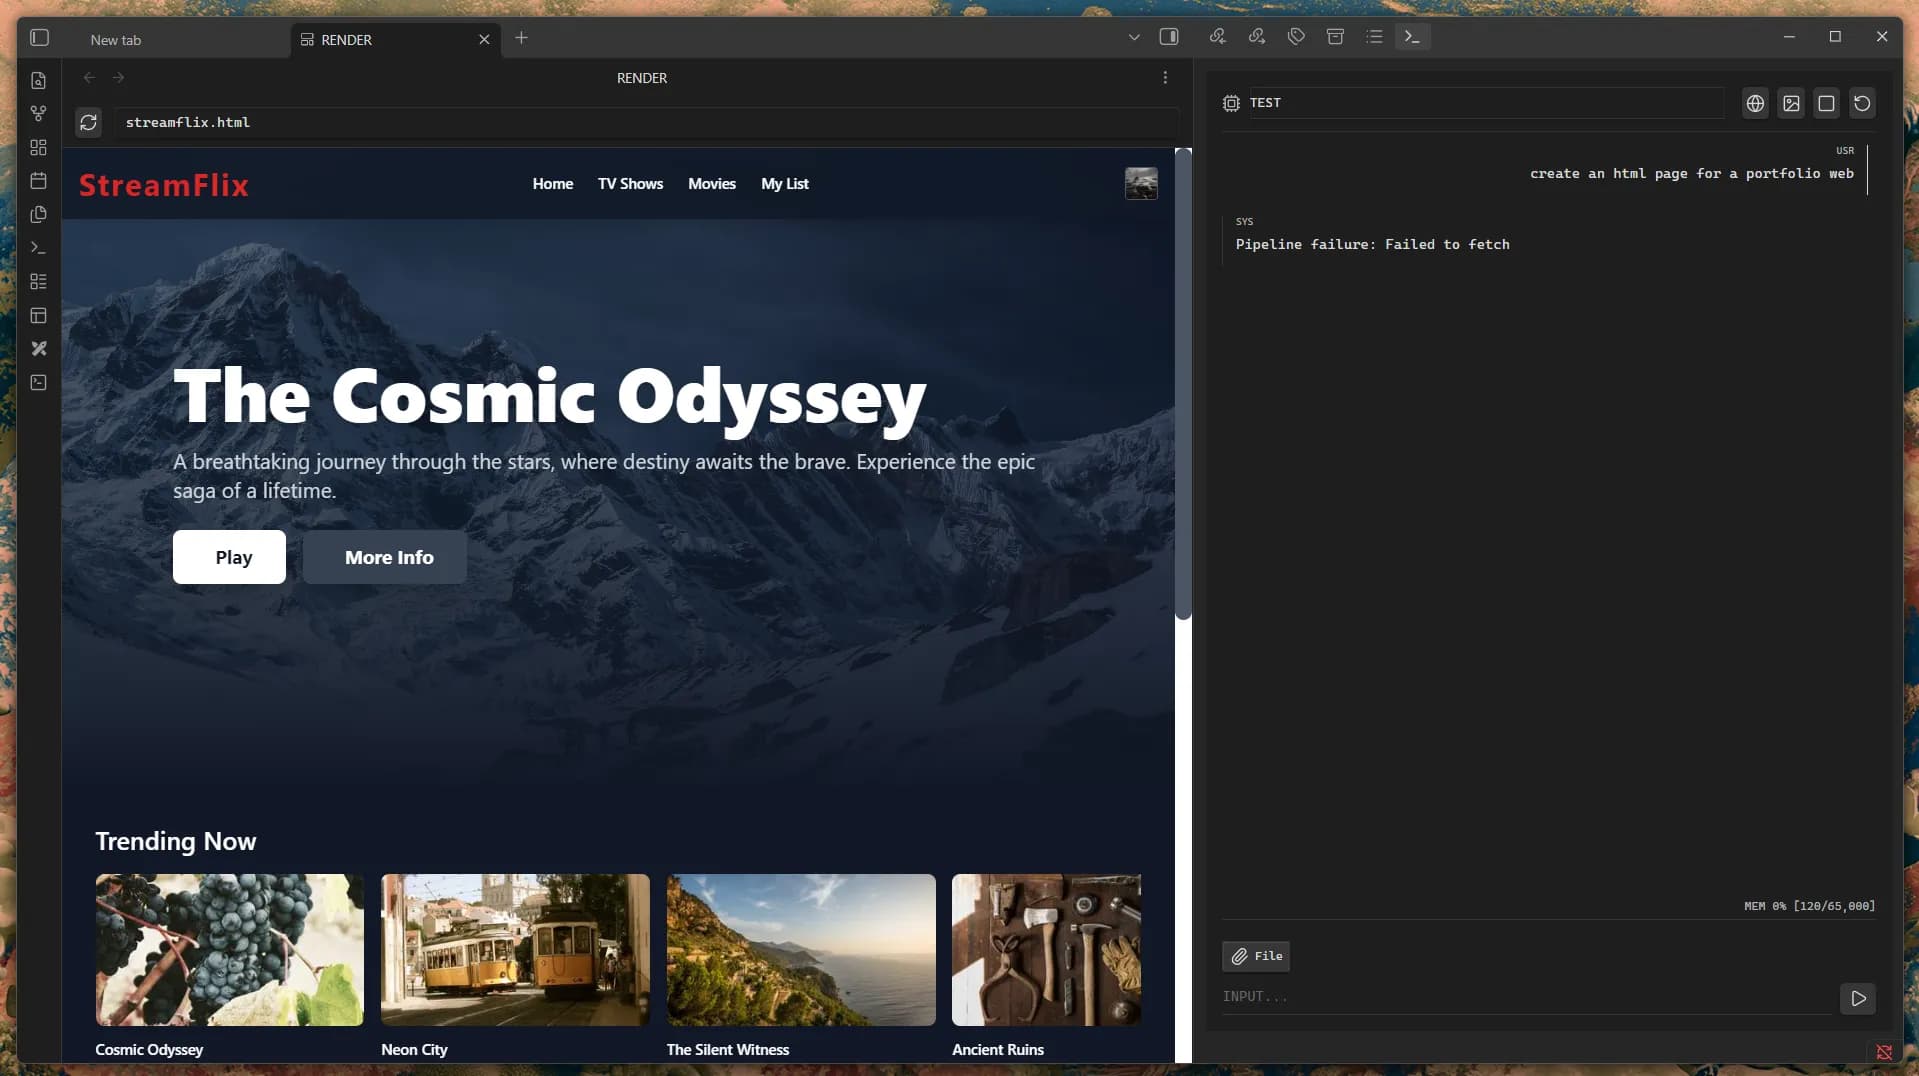Viewport: 1919px width, 1076px height.
Task: Expand the tab list dropdown chevron
Action: tap(1134, 37)
